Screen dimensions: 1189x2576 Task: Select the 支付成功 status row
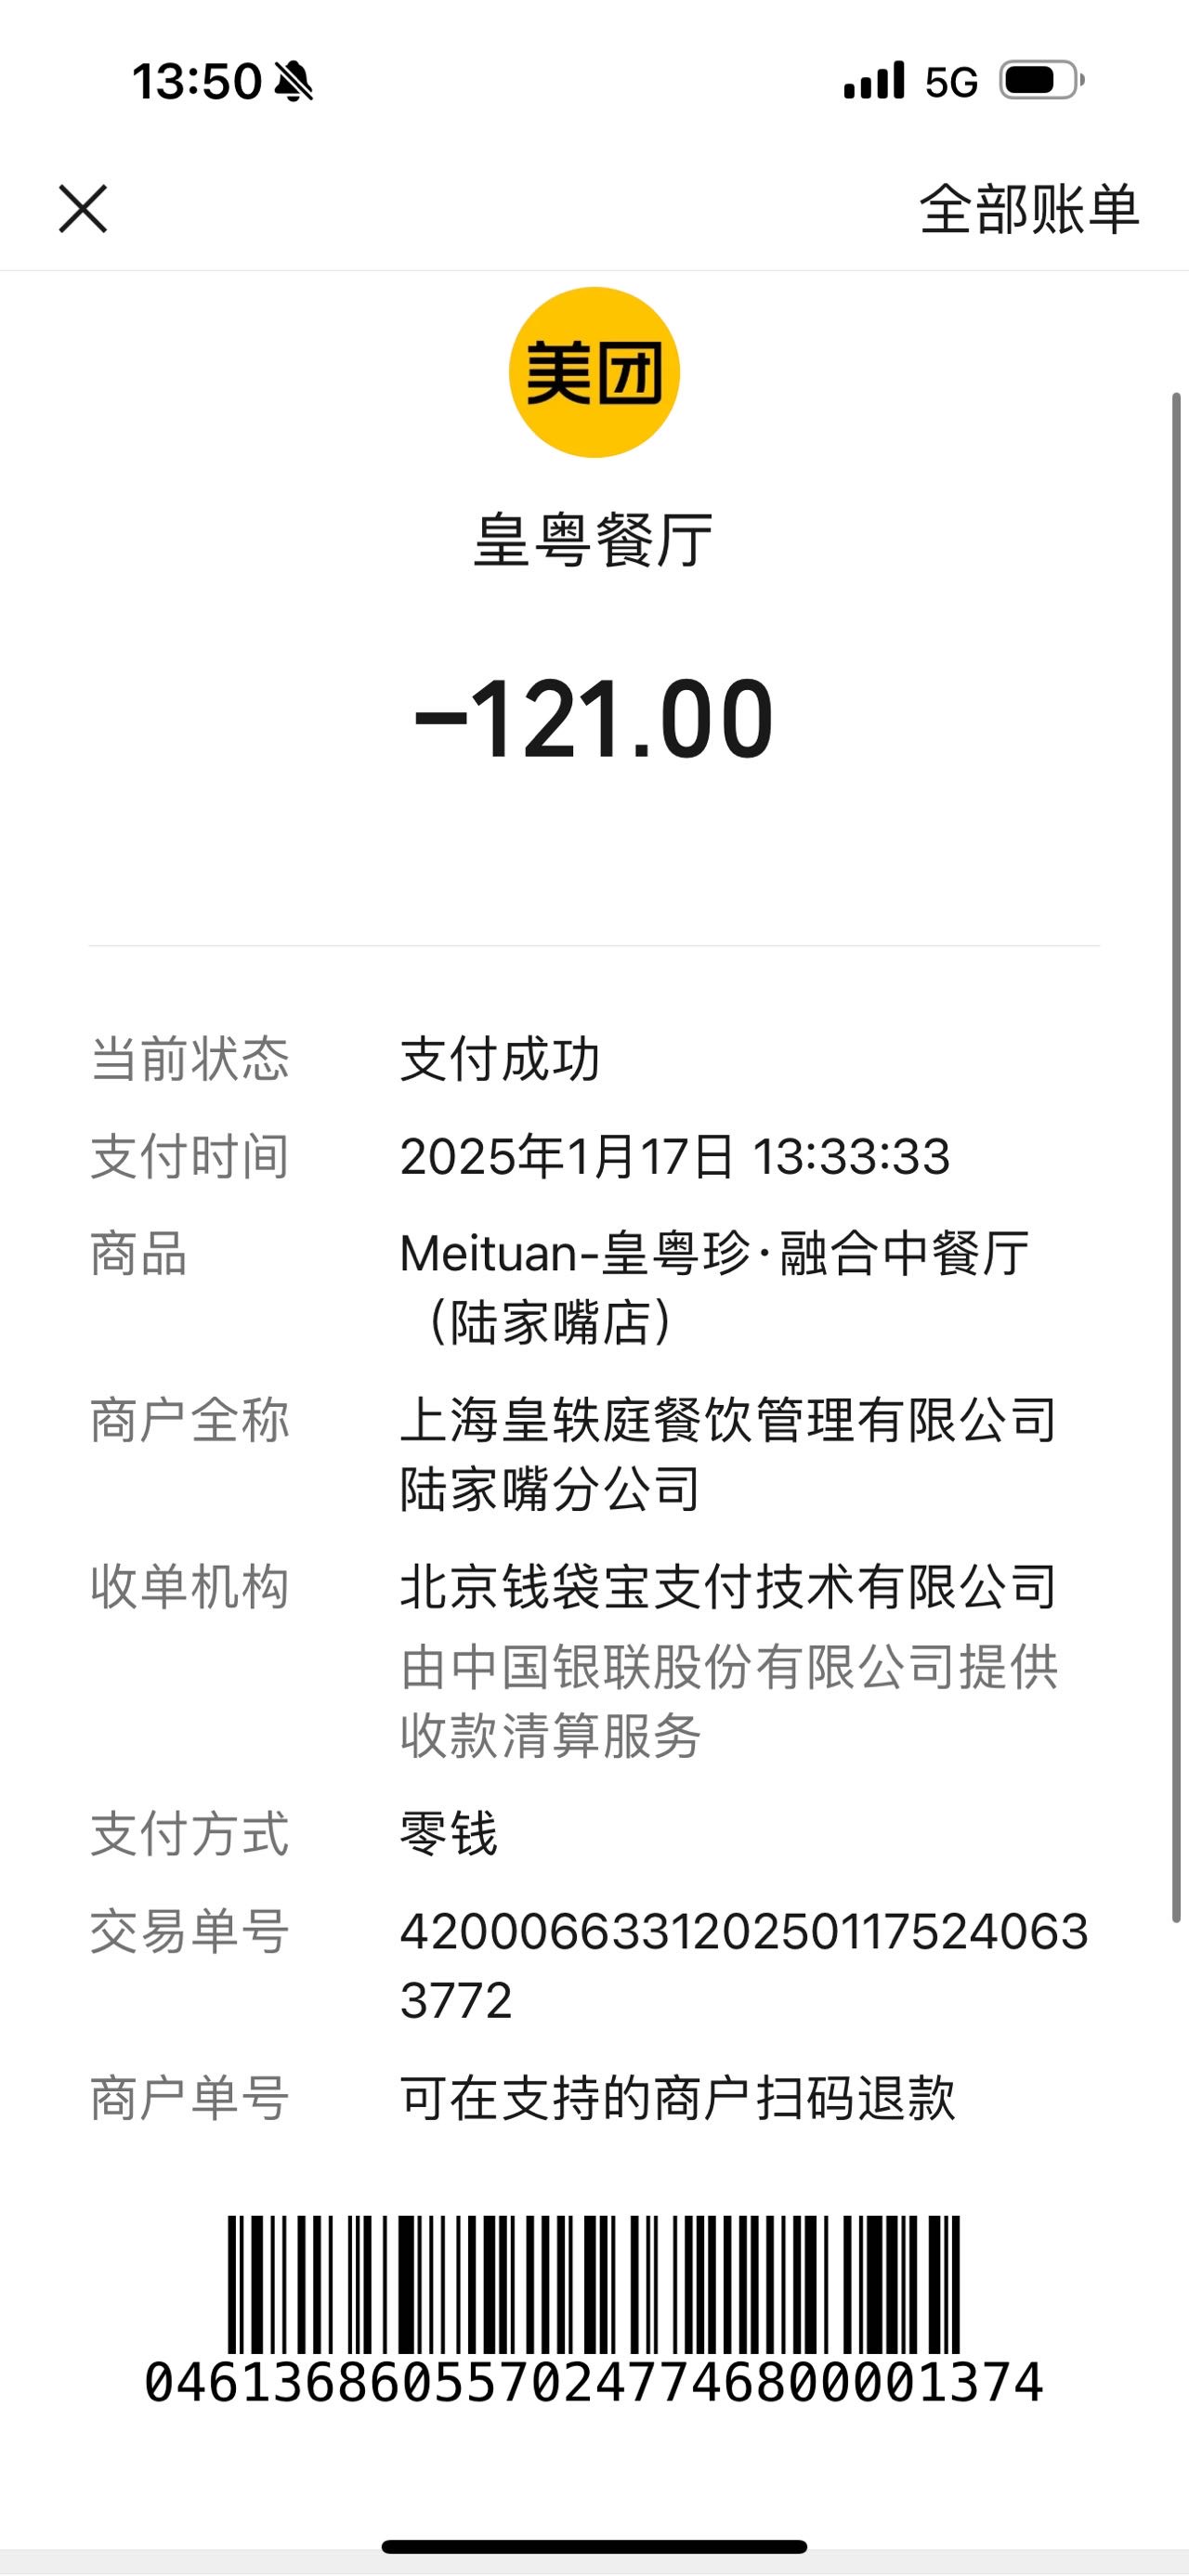[594, 1059]
